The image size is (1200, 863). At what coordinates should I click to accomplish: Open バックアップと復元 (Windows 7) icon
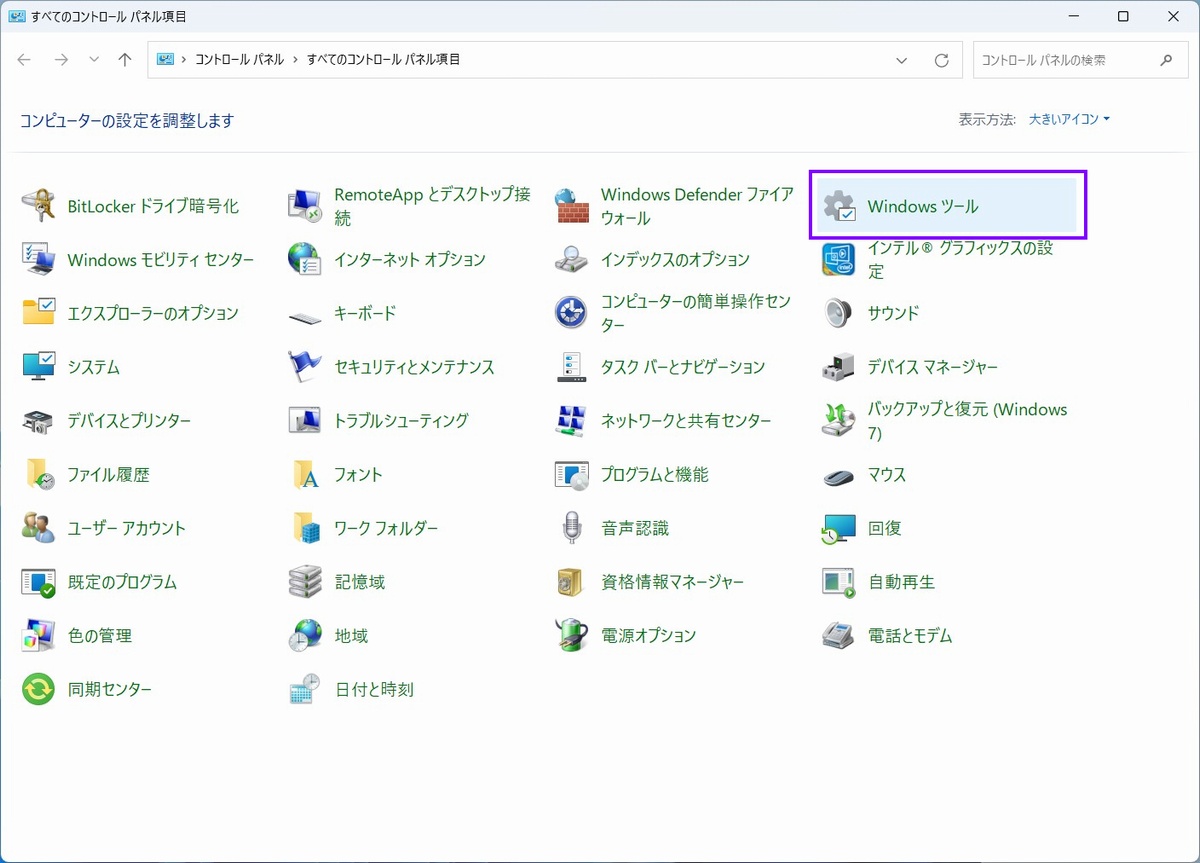point(839,421)
